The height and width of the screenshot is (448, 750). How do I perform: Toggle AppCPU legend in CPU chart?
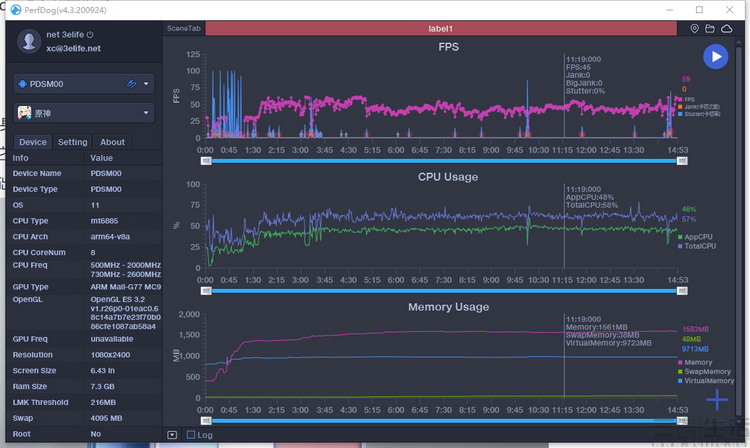[x=695, y=237]
